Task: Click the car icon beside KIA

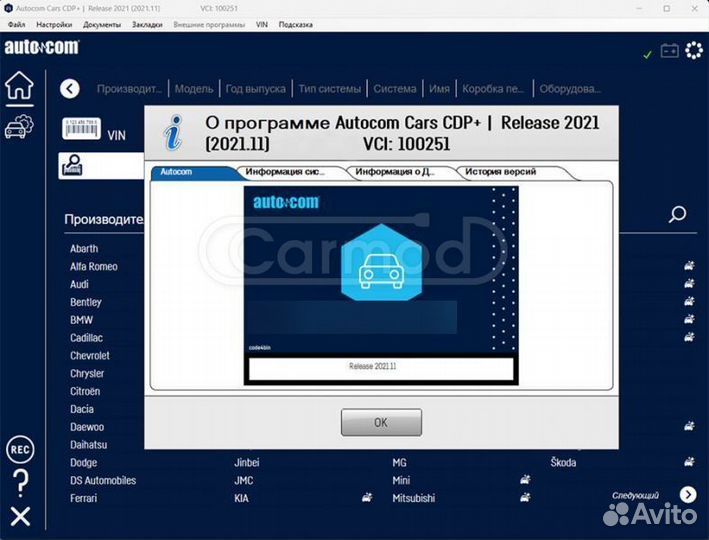Action: click(x=367, y=497)
